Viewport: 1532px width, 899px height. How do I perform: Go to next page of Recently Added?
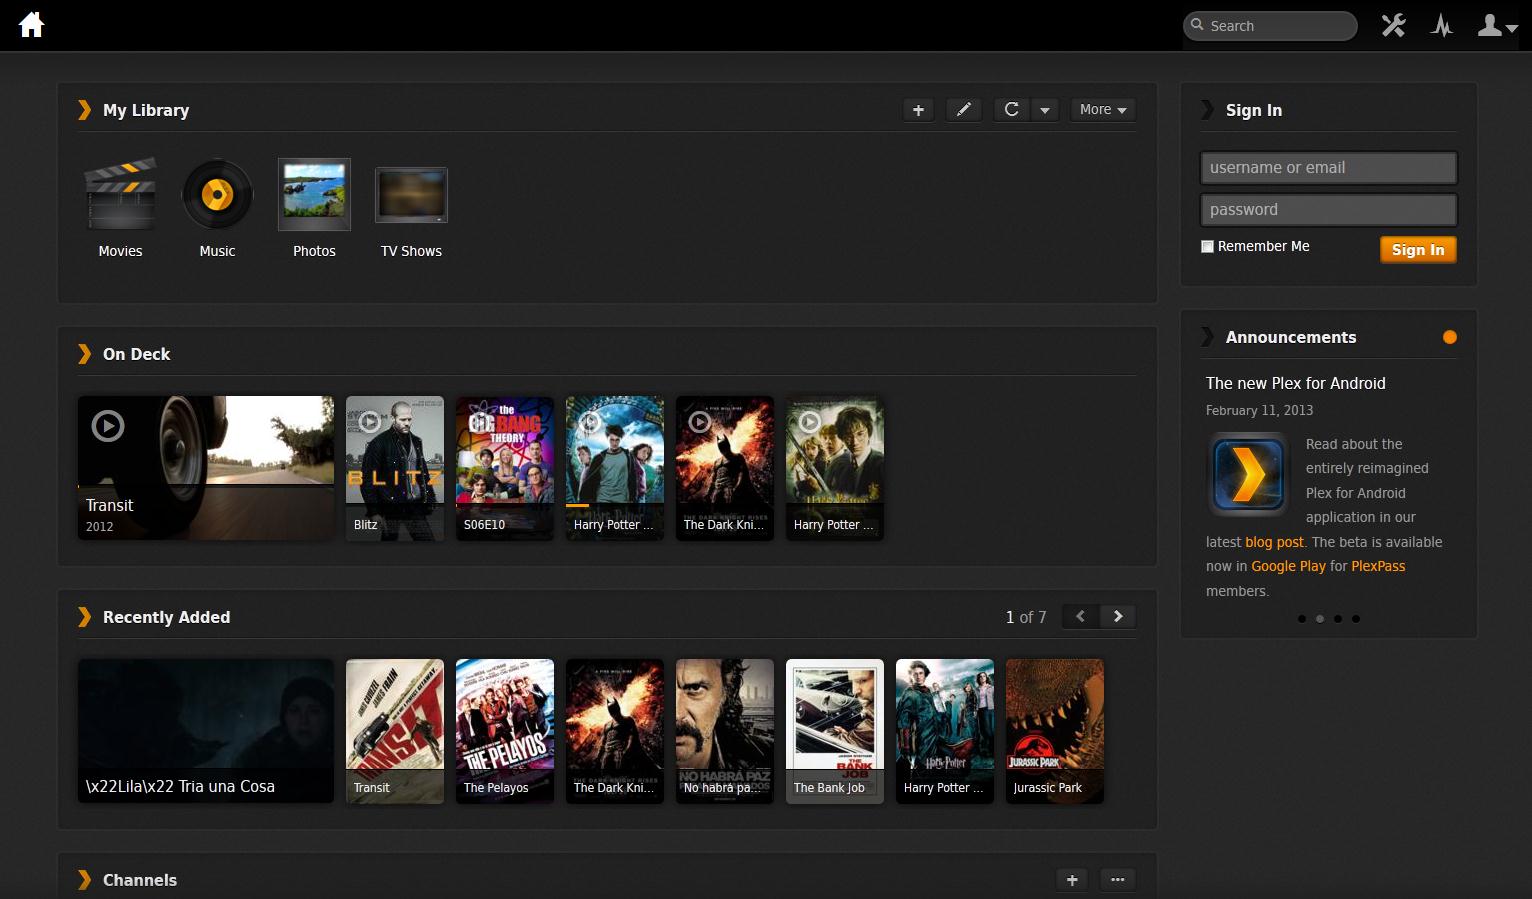pos(1118,617)
